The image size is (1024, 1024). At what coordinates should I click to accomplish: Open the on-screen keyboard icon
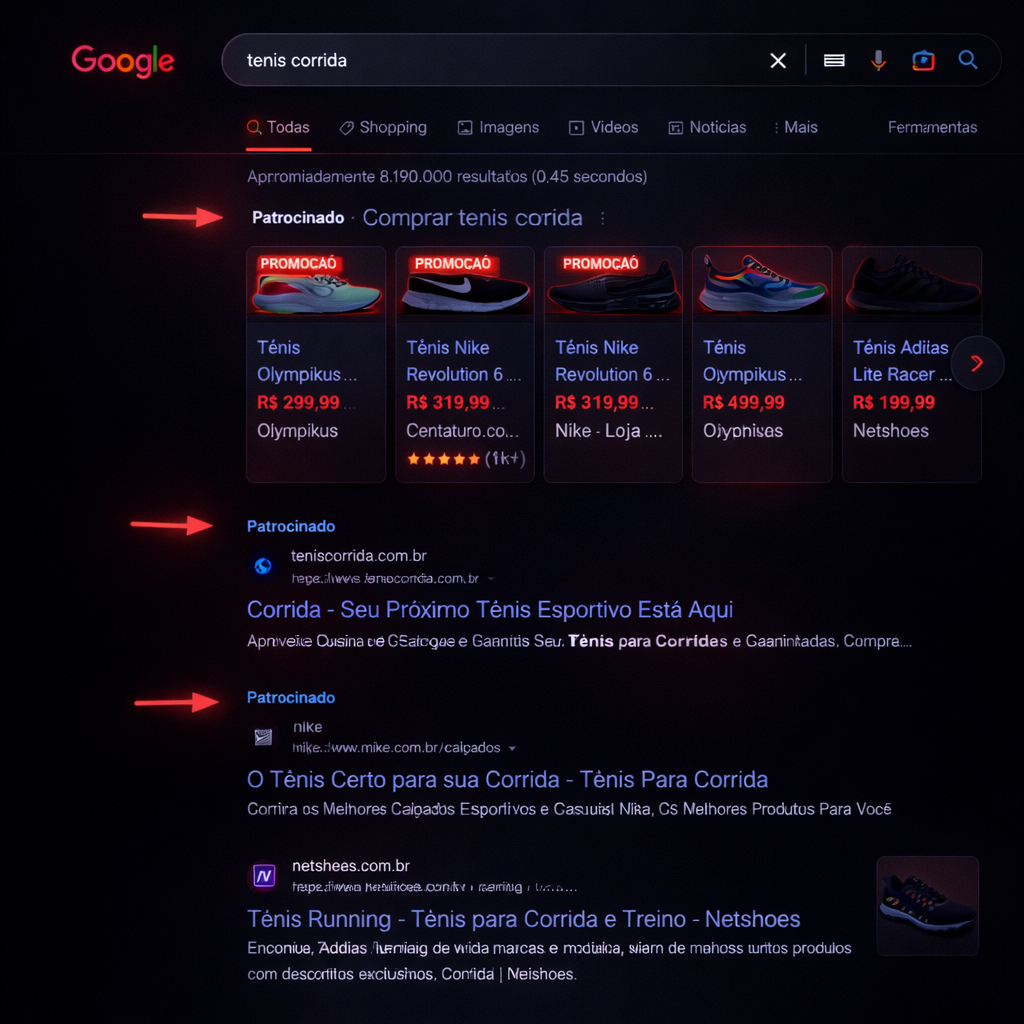tap(834, 61)
